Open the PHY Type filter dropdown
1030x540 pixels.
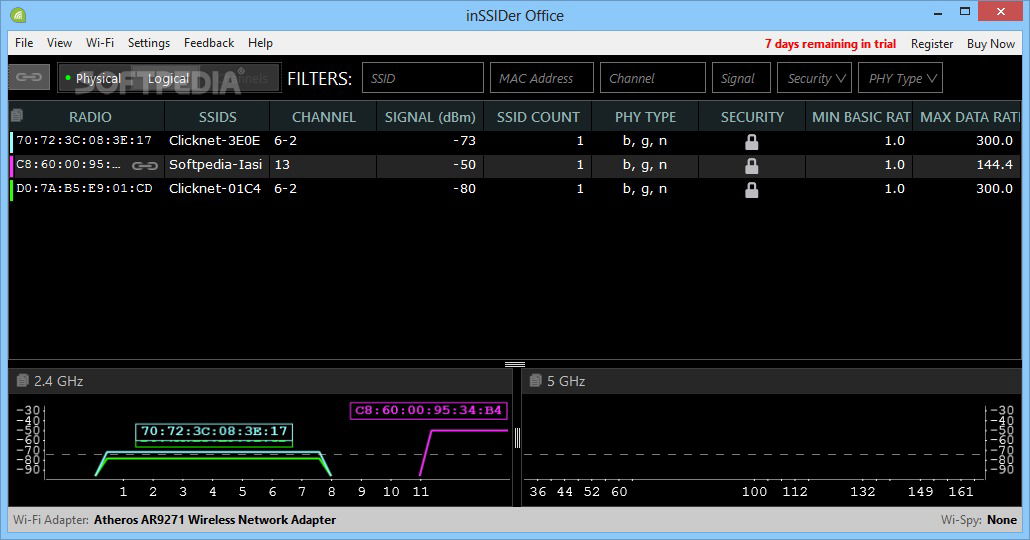(901, 78)
